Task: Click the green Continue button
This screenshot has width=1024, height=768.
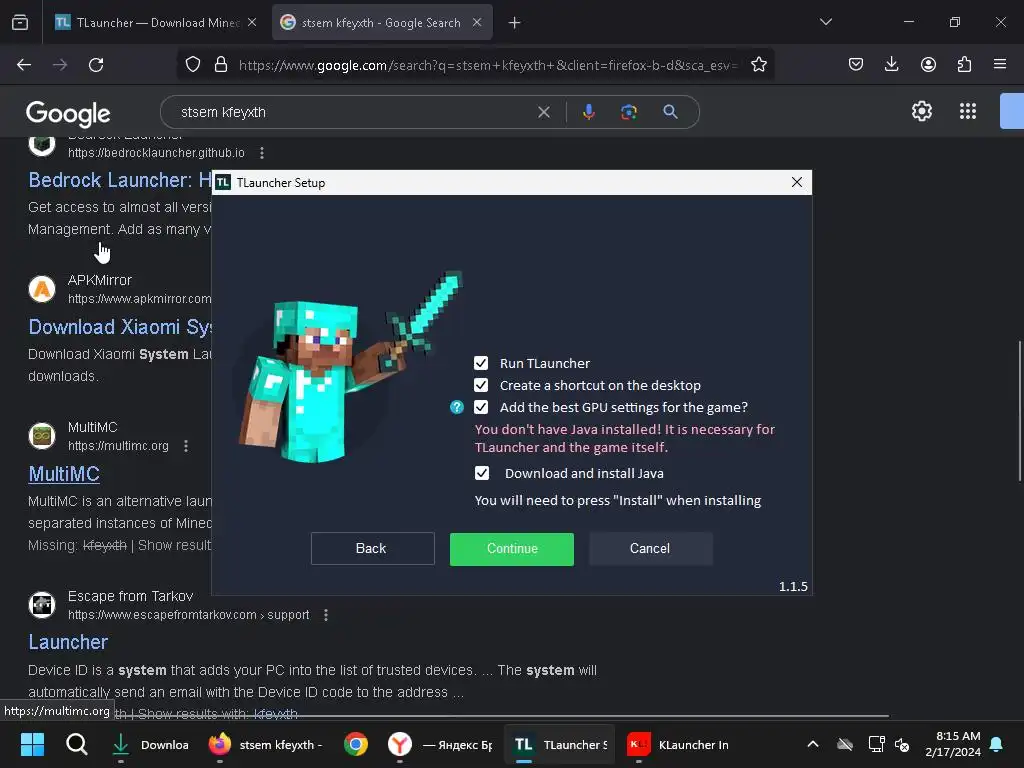Action: click(512, 549)
